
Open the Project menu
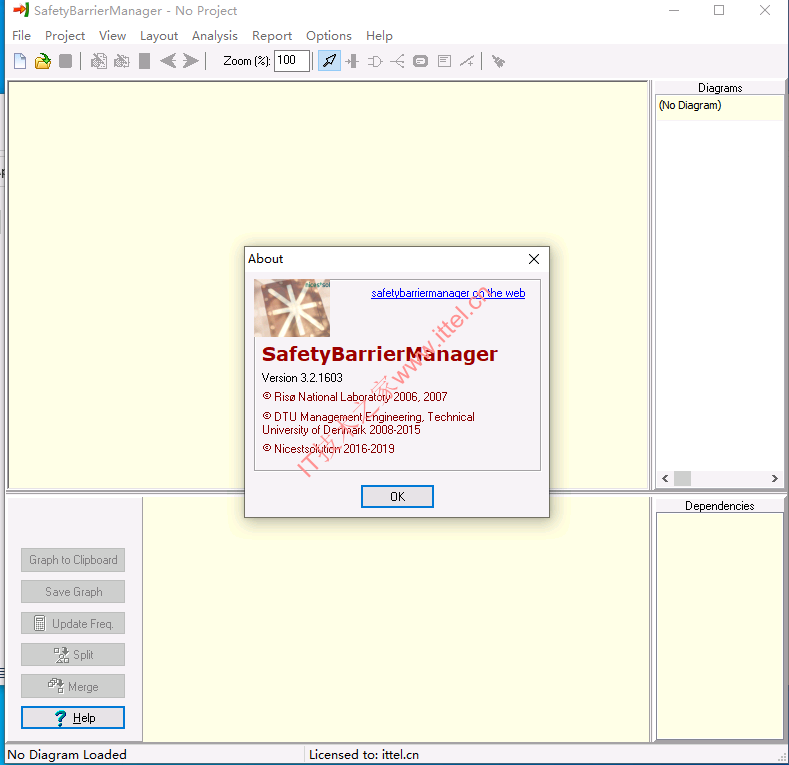pos(65,36)
